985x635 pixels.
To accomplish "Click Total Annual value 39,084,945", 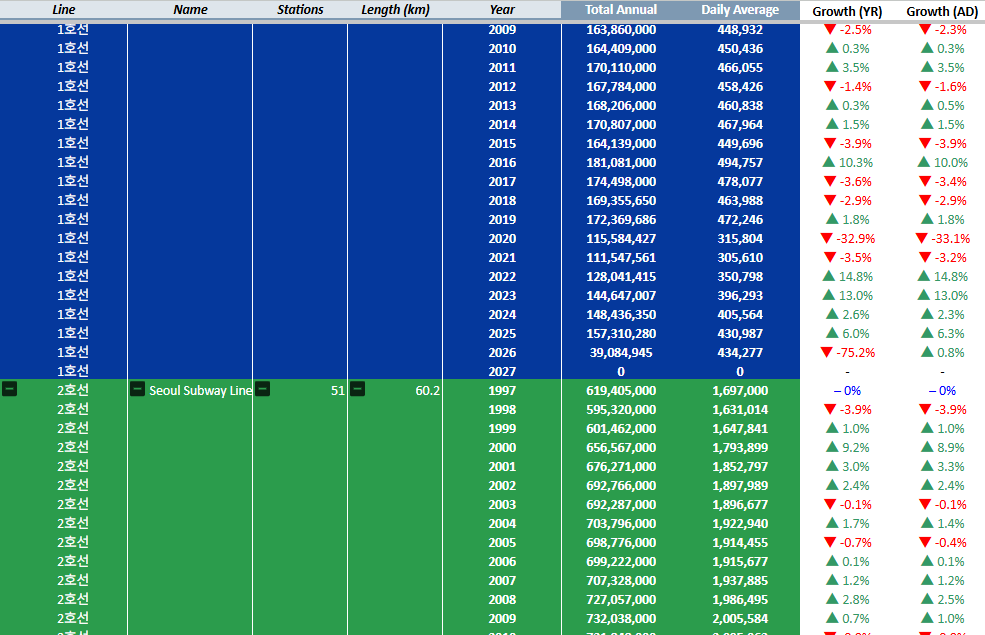I will coord(621,352).
